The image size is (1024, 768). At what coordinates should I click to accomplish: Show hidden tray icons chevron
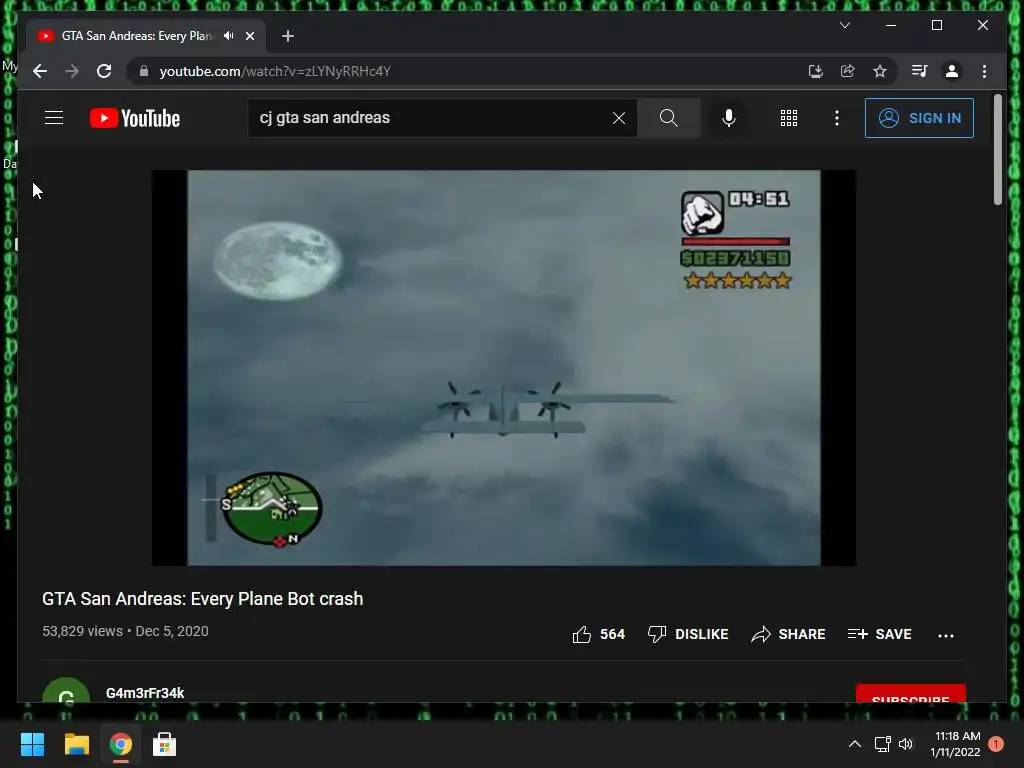[x=855, y=744]
